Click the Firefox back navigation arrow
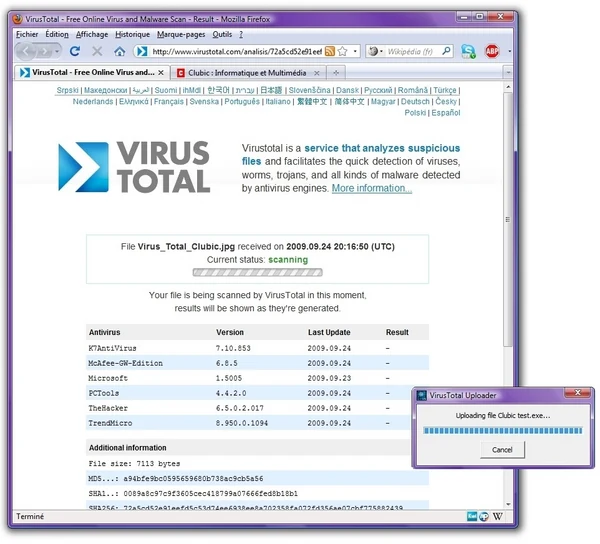600x544 pixels. pos(26,51)
